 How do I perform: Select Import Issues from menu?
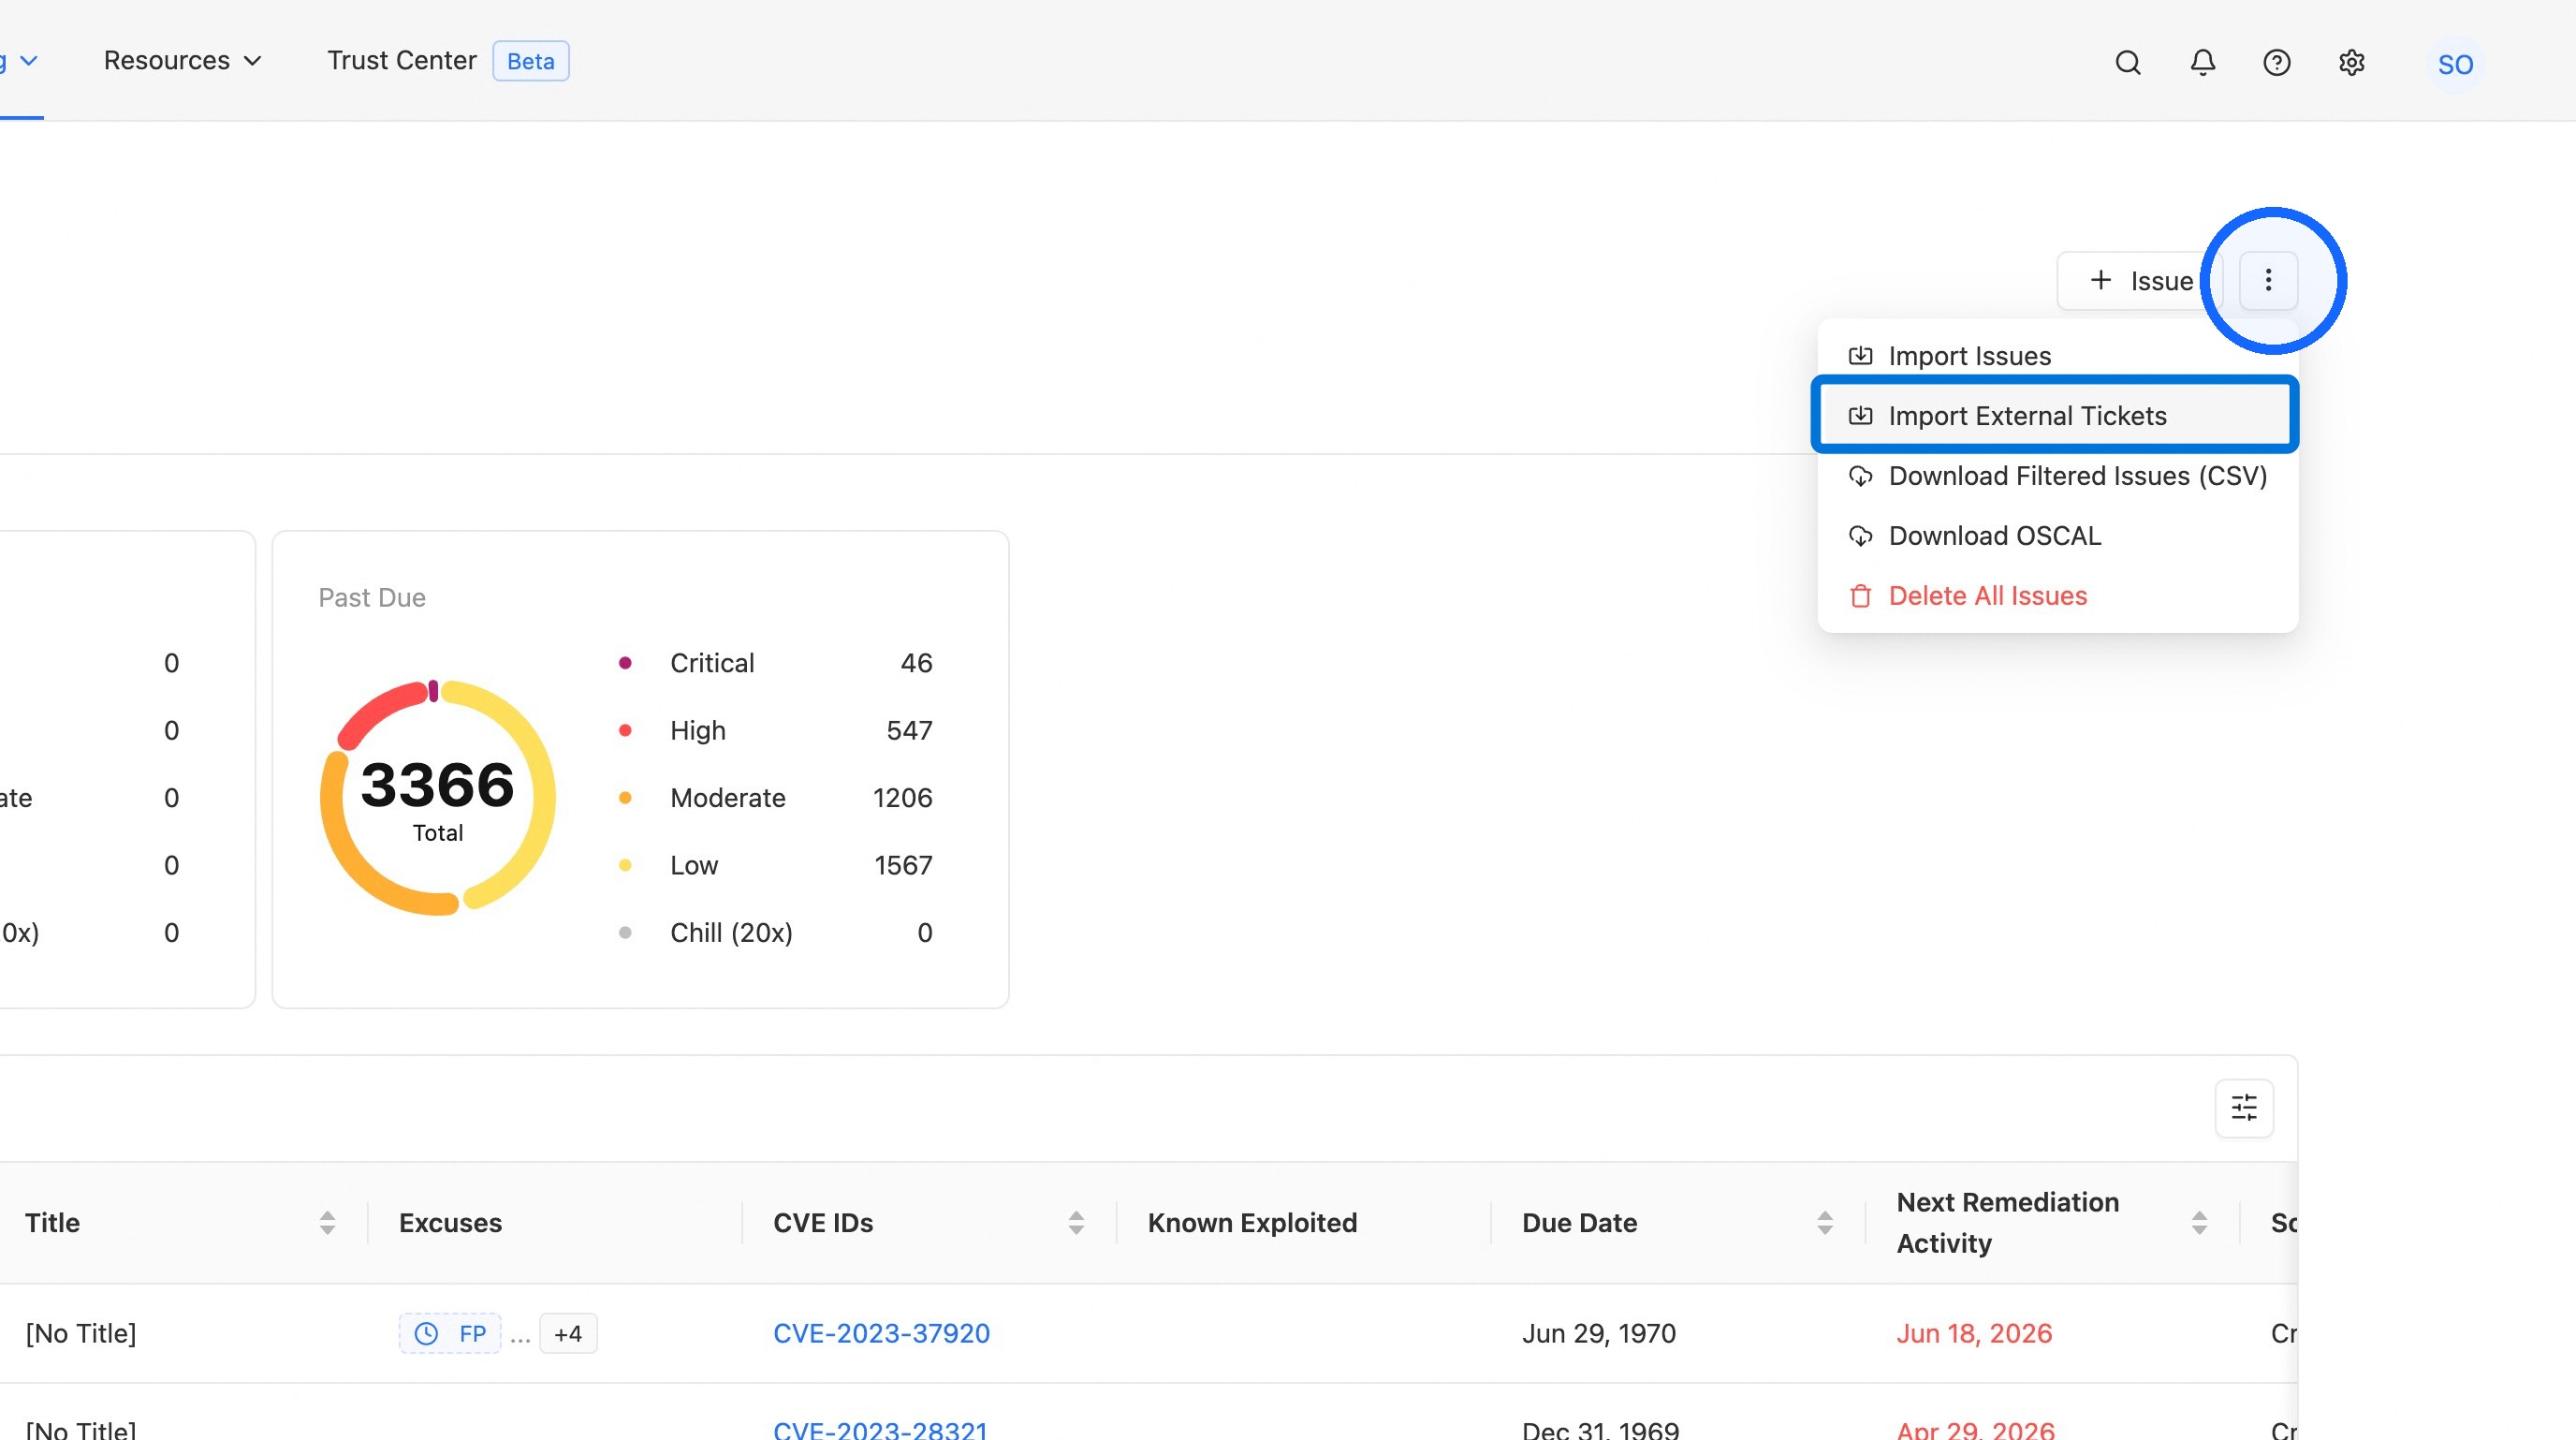point(2057,356)
